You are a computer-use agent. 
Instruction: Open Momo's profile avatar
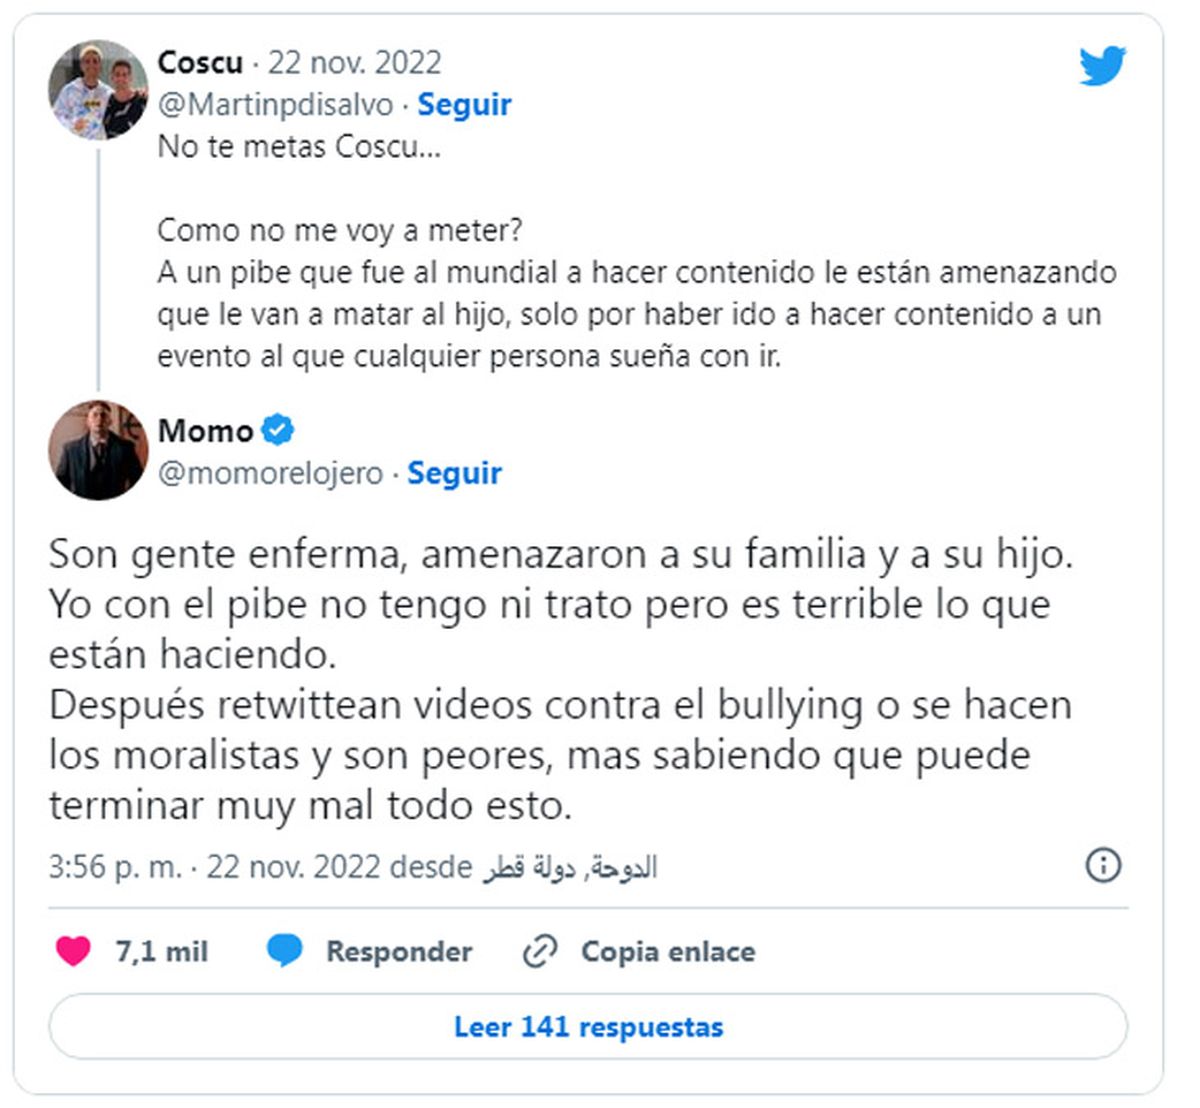98,450
